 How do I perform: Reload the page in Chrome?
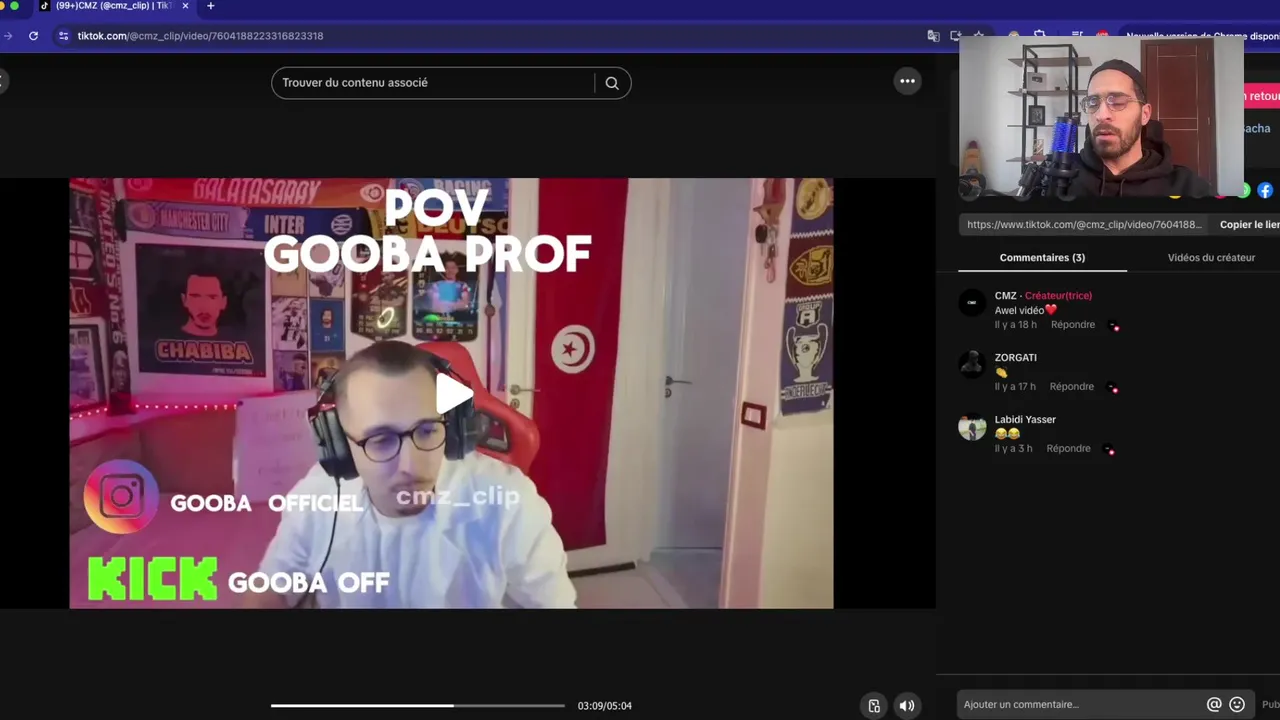click(x=33, y=36)
